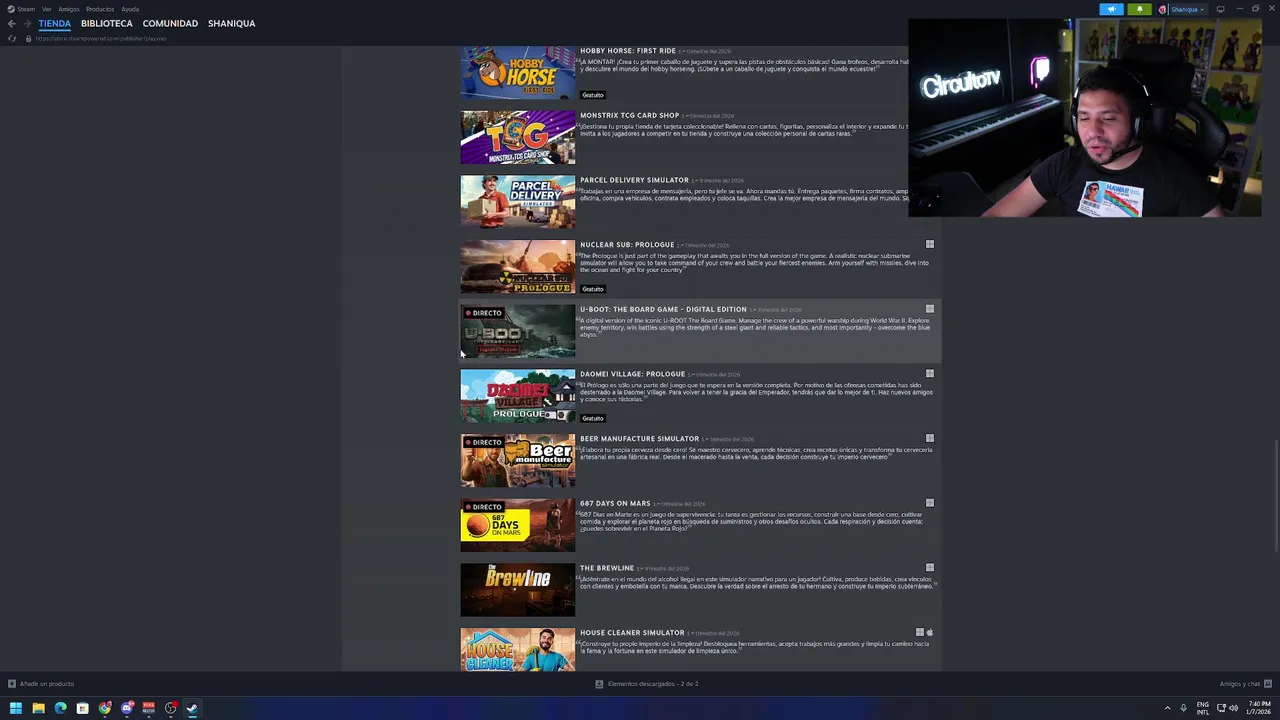Click Gratuito tag on Nuclear Sub: Prologue
Image resolution: width=1280 pixels, height=720 pixels.
(x=593, y=289)
